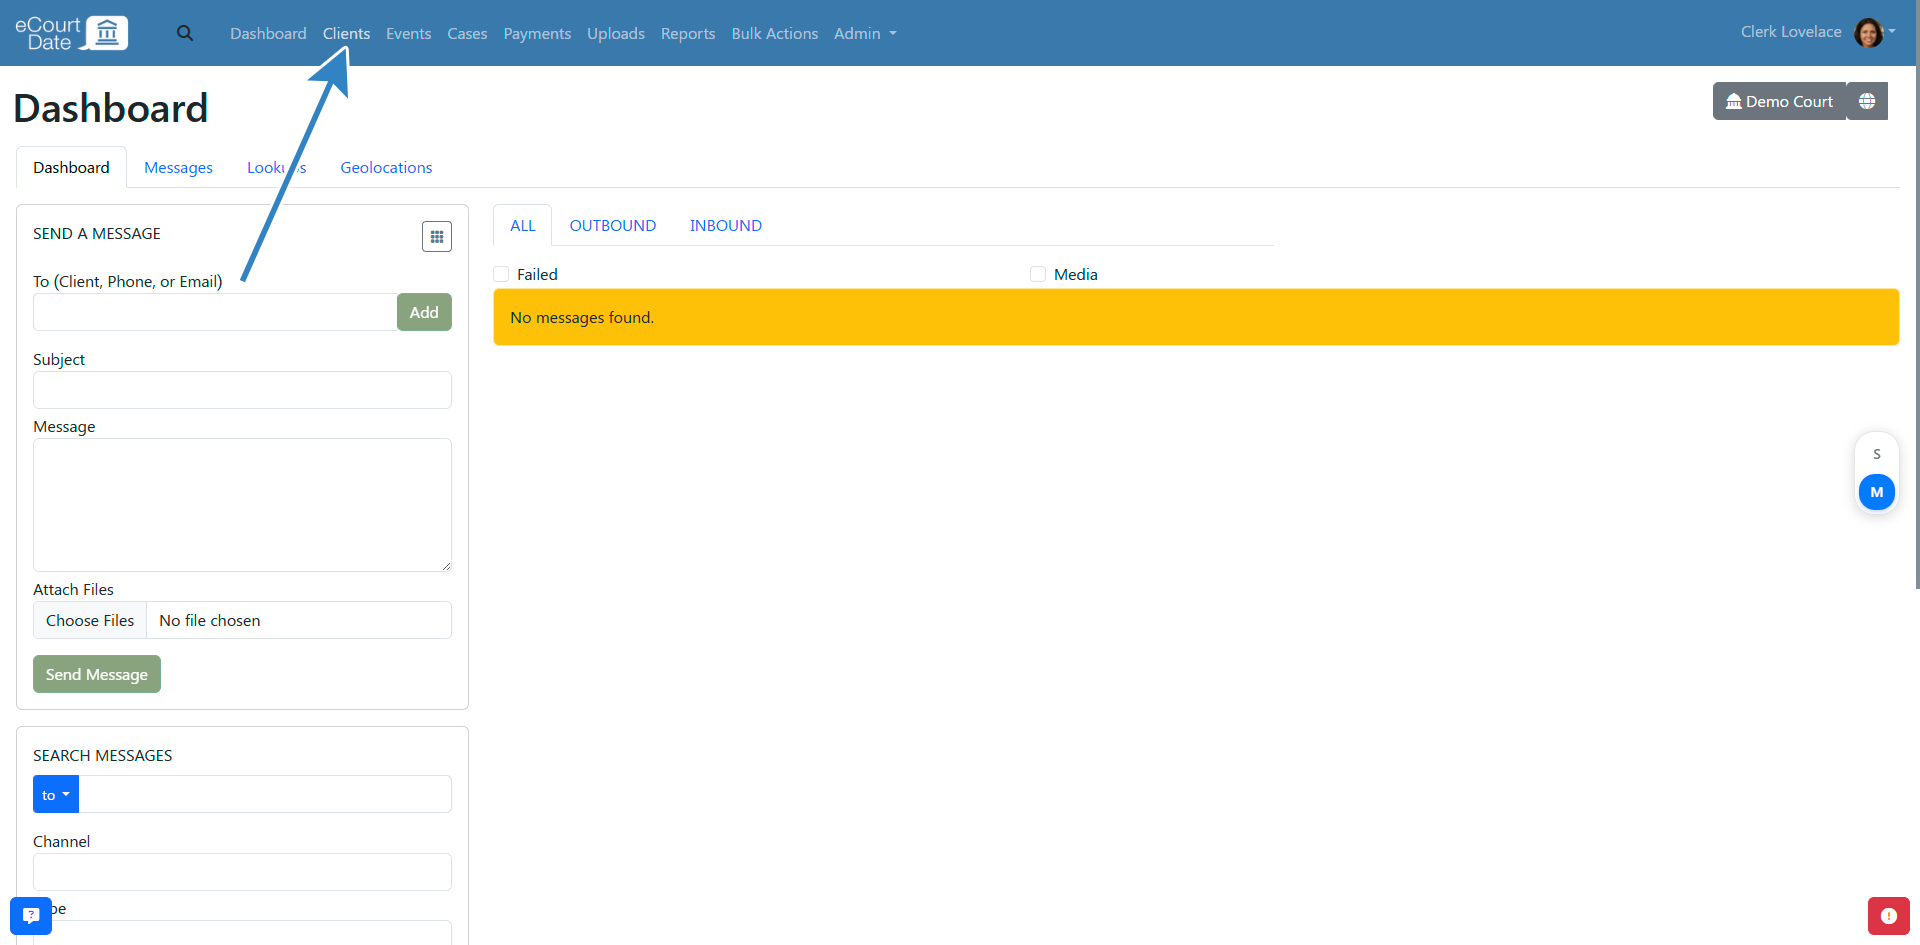Click the red alert icon button

click(1888, 916)
